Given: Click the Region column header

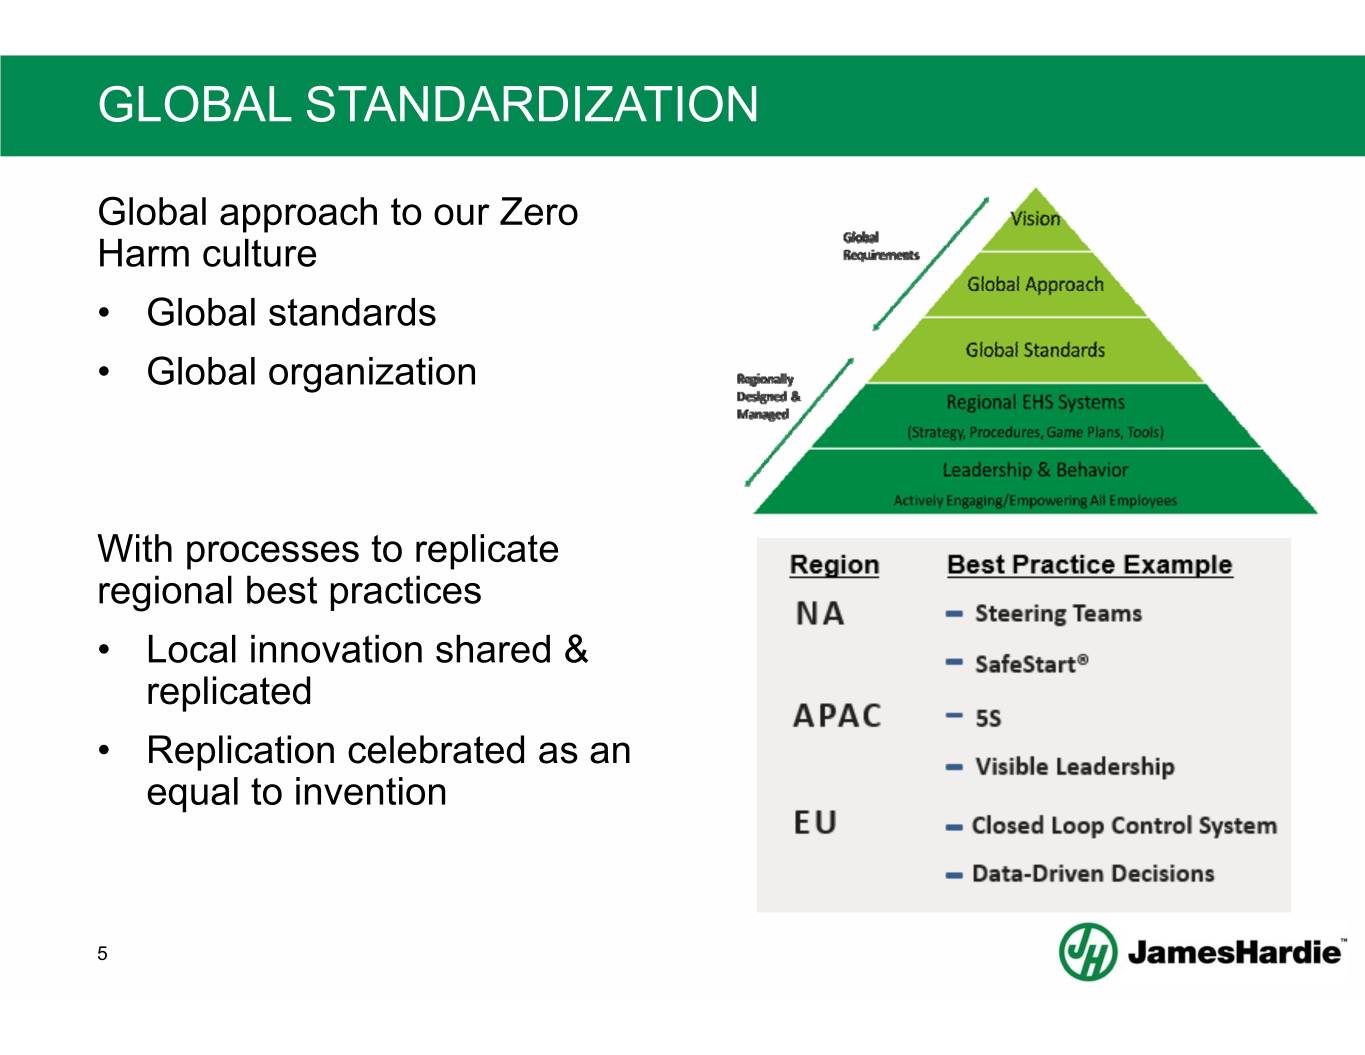Looking at the screenshot, I should point(834,565).
